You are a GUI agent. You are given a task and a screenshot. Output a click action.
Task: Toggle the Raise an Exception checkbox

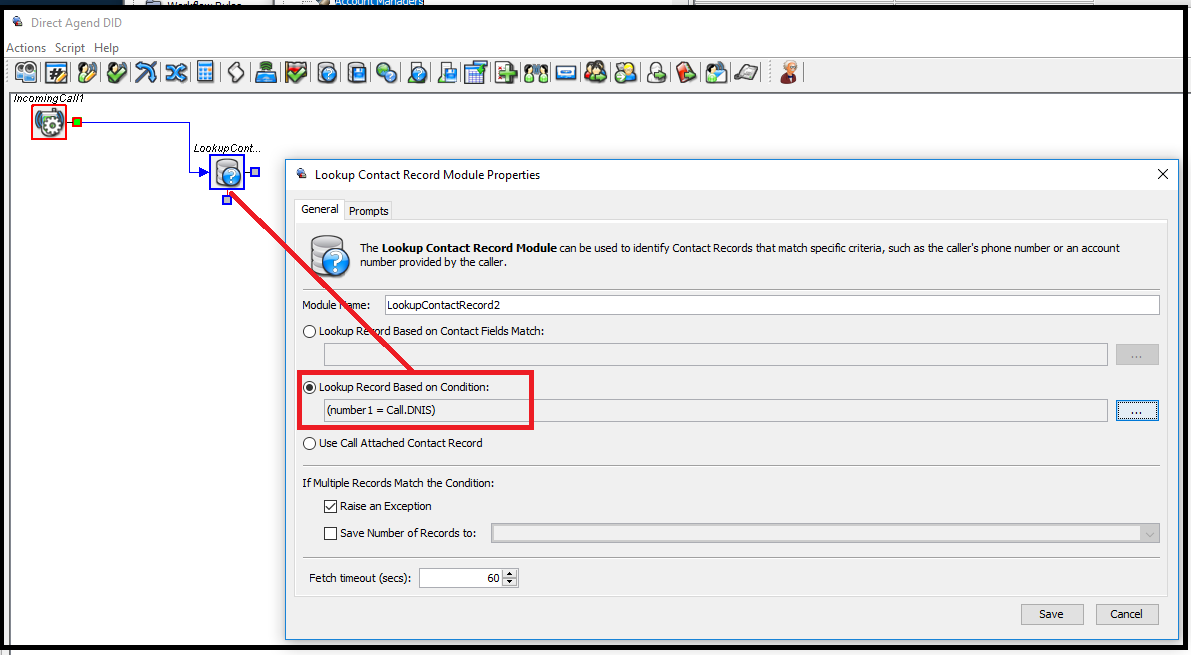(330, 507)
